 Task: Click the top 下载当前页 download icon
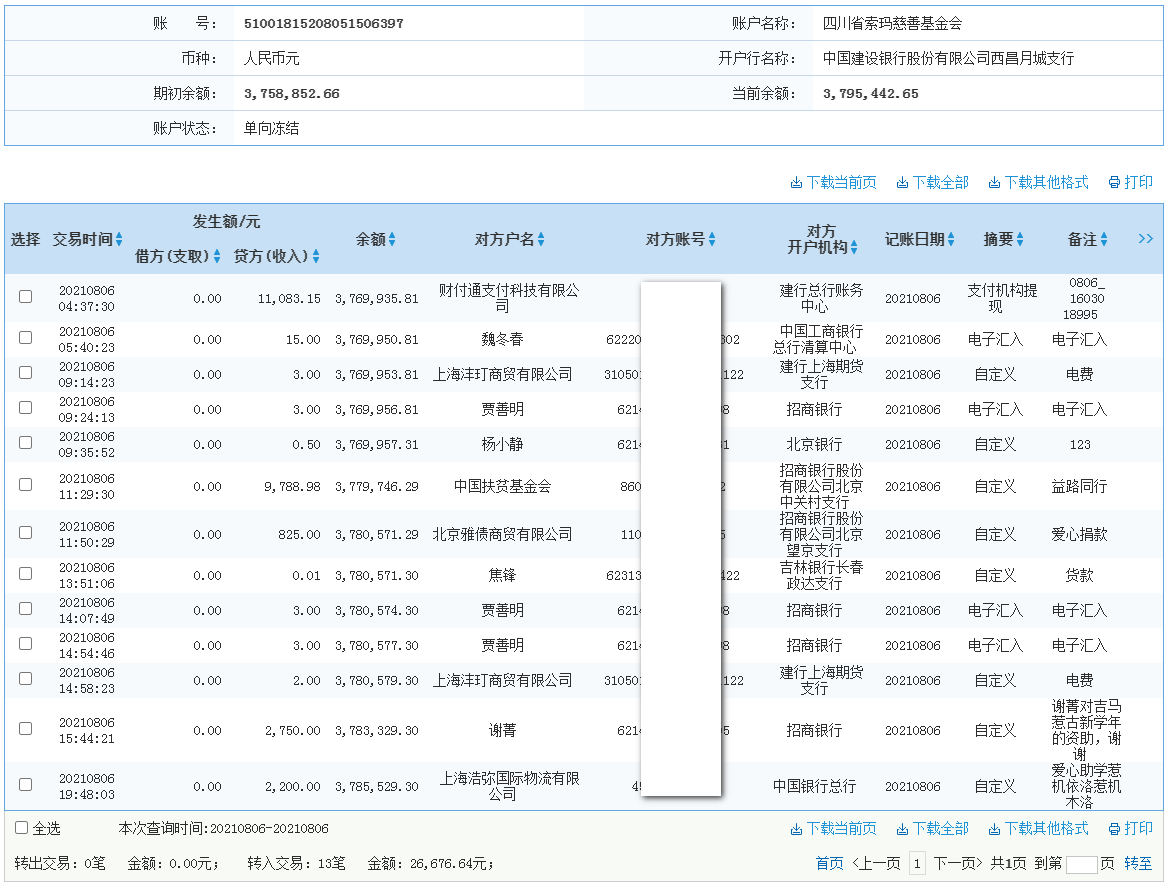click(x=798, y=182)
